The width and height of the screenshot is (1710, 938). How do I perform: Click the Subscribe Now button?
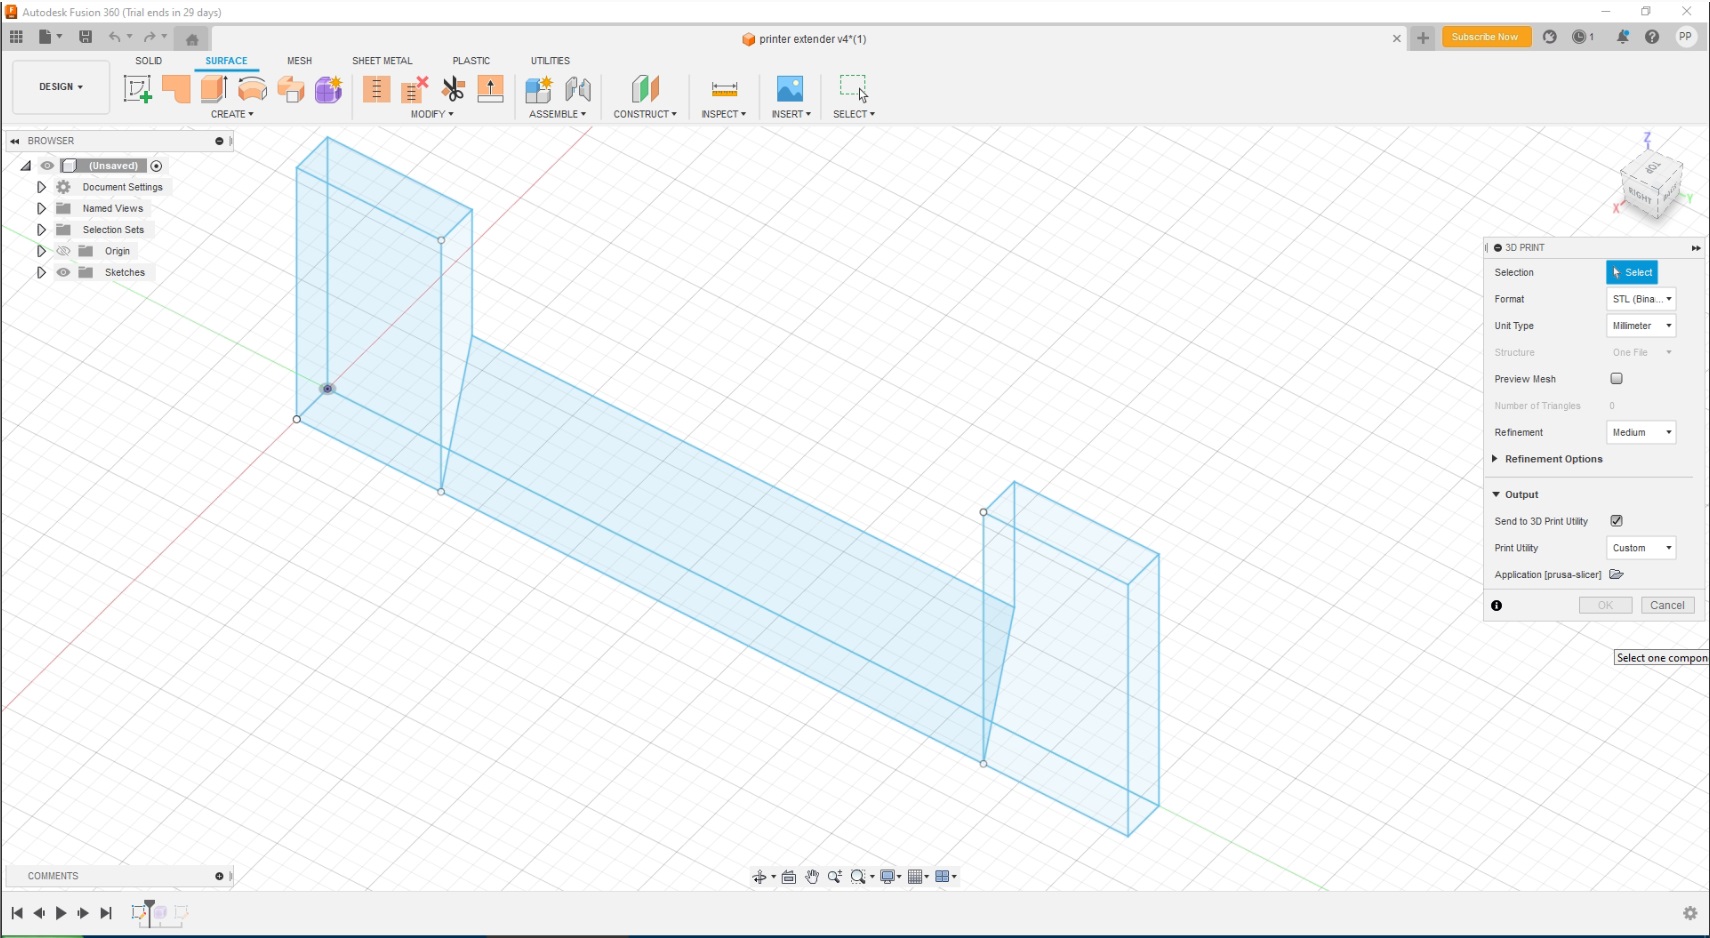point(1485,37)
